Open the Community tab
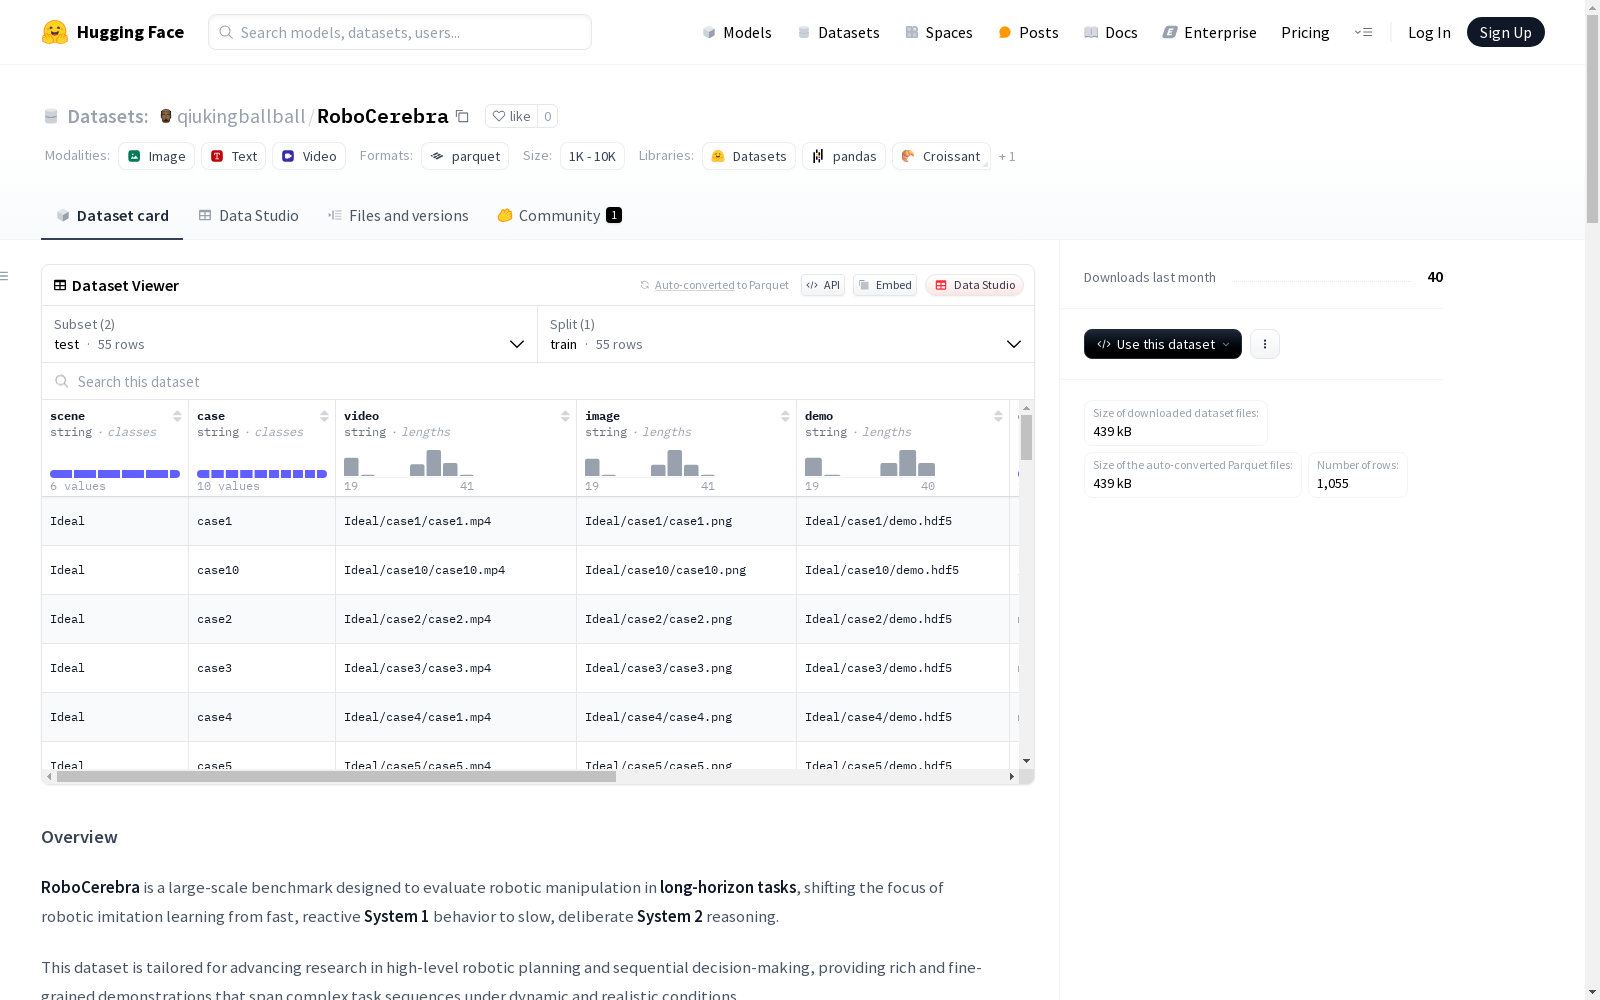Image resolution: width=1600 pixels, height=1000 pixels. [x=559, y=216]
